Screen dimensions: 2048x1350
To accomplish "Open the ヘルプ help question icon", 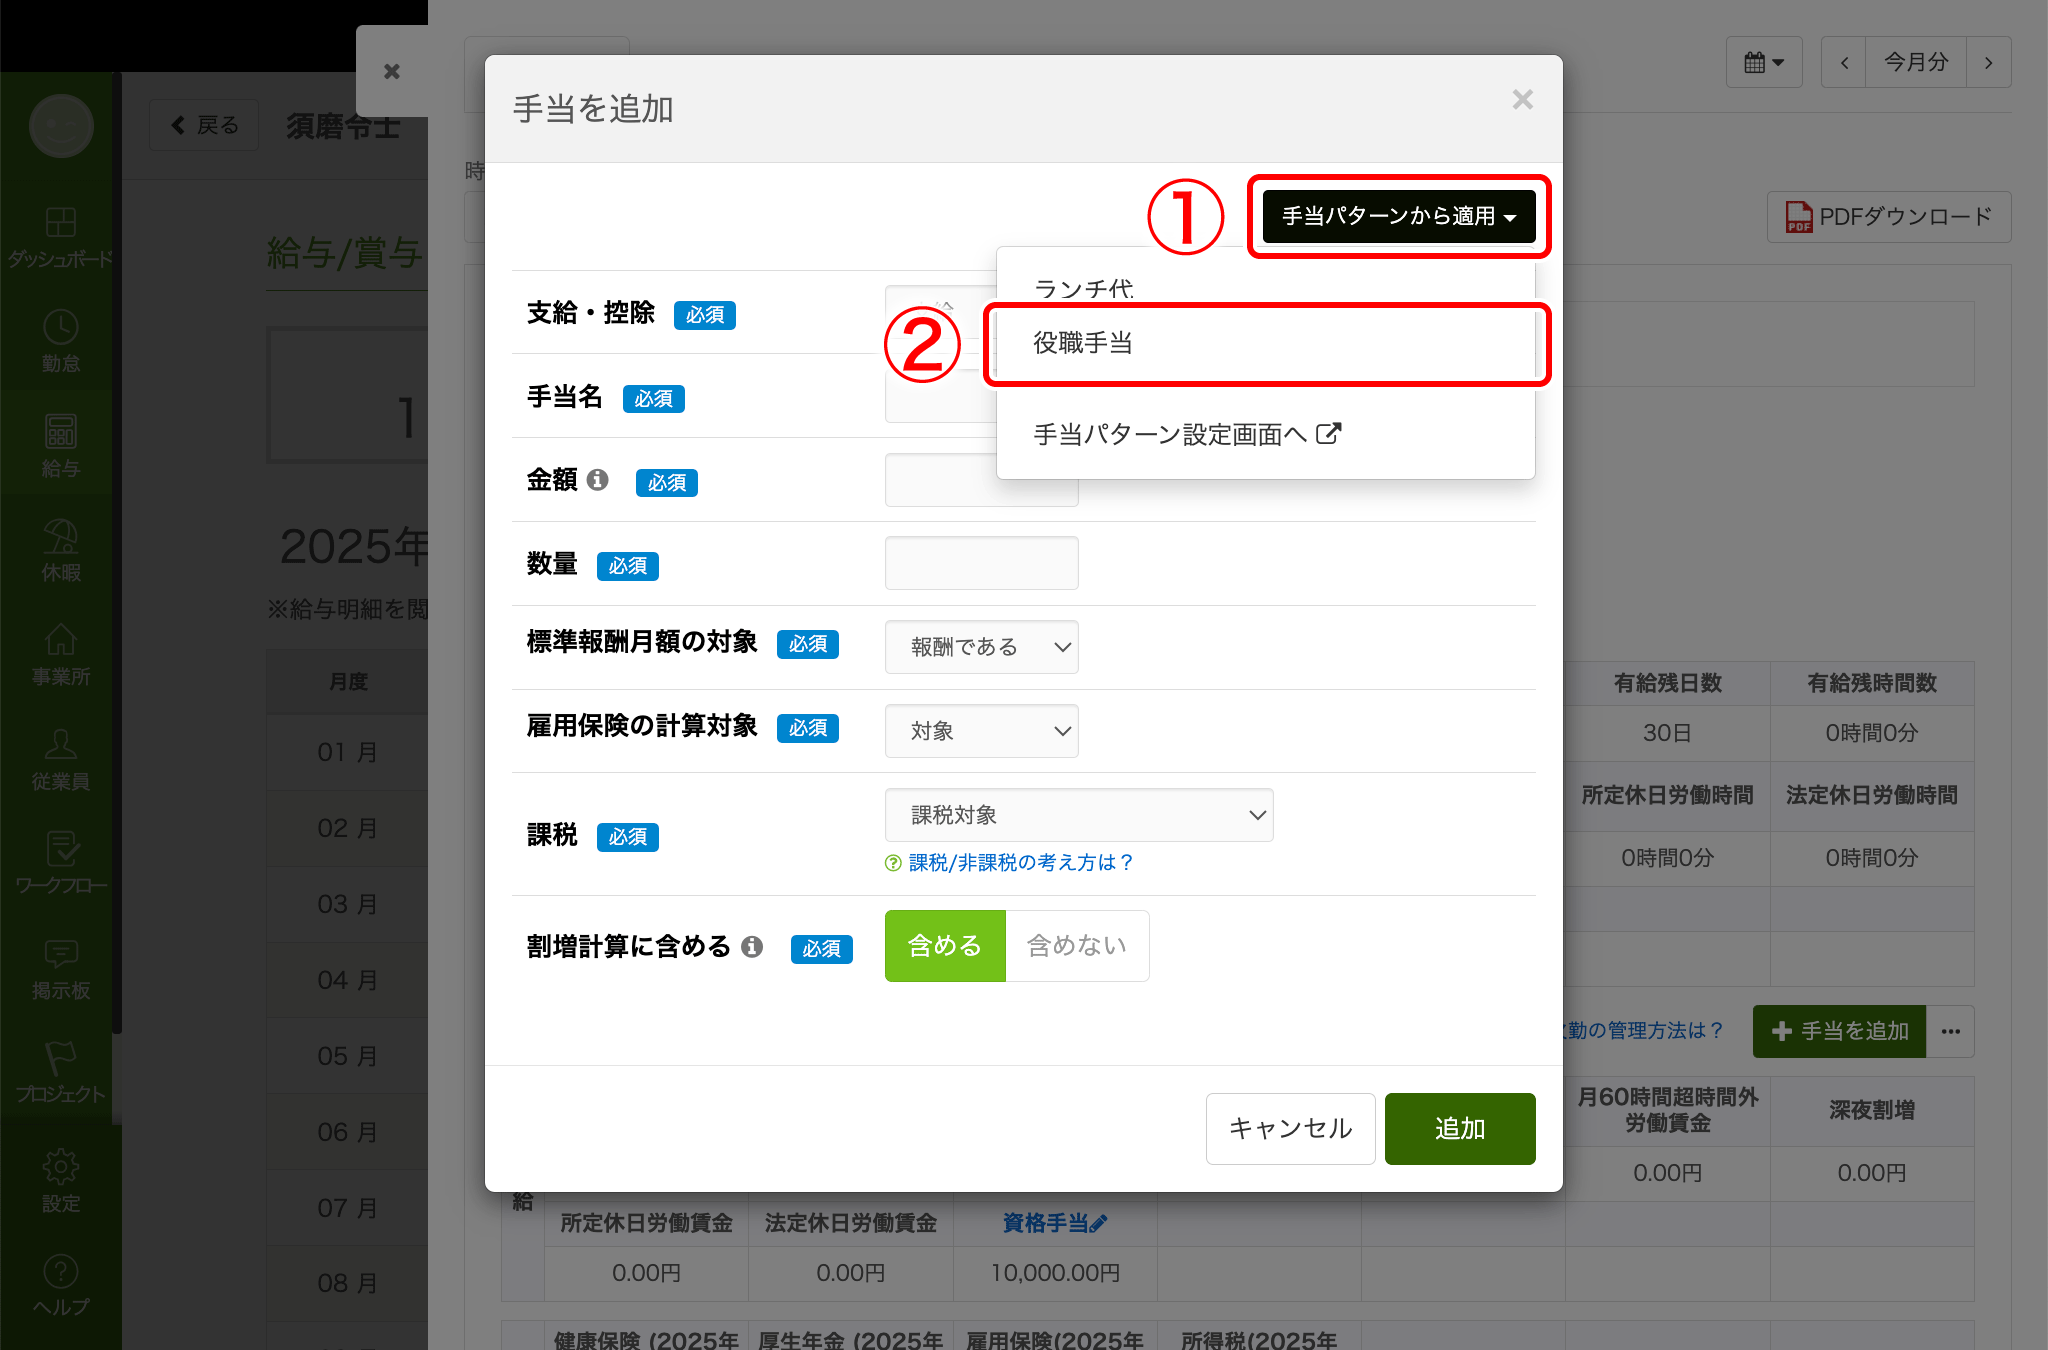I will coord(60,1271).
